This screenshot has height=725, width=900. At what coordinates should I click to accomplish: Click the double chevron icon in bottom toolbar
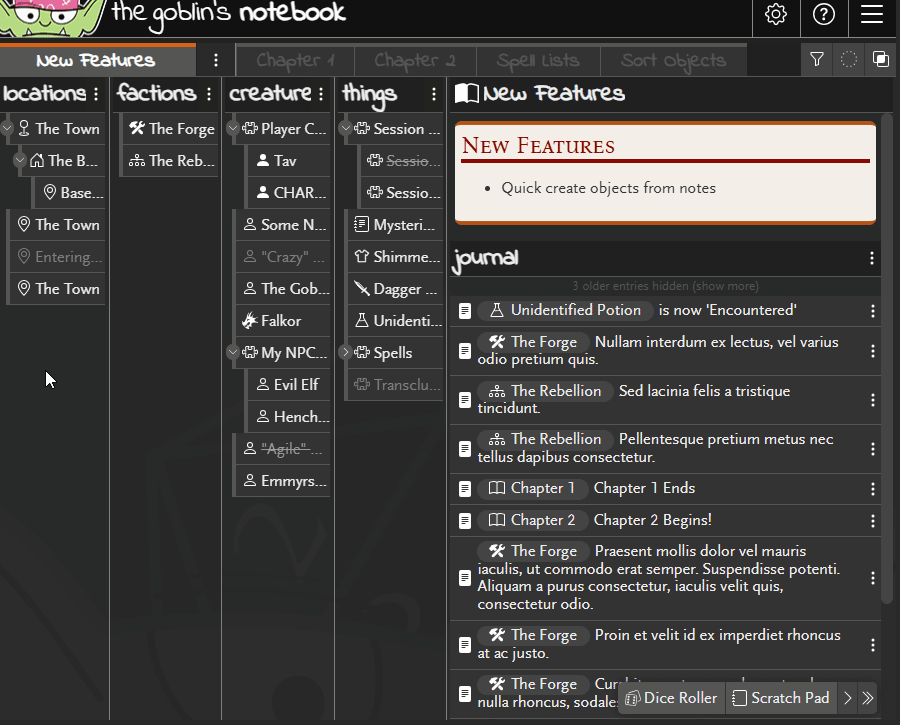click(867, 698)
